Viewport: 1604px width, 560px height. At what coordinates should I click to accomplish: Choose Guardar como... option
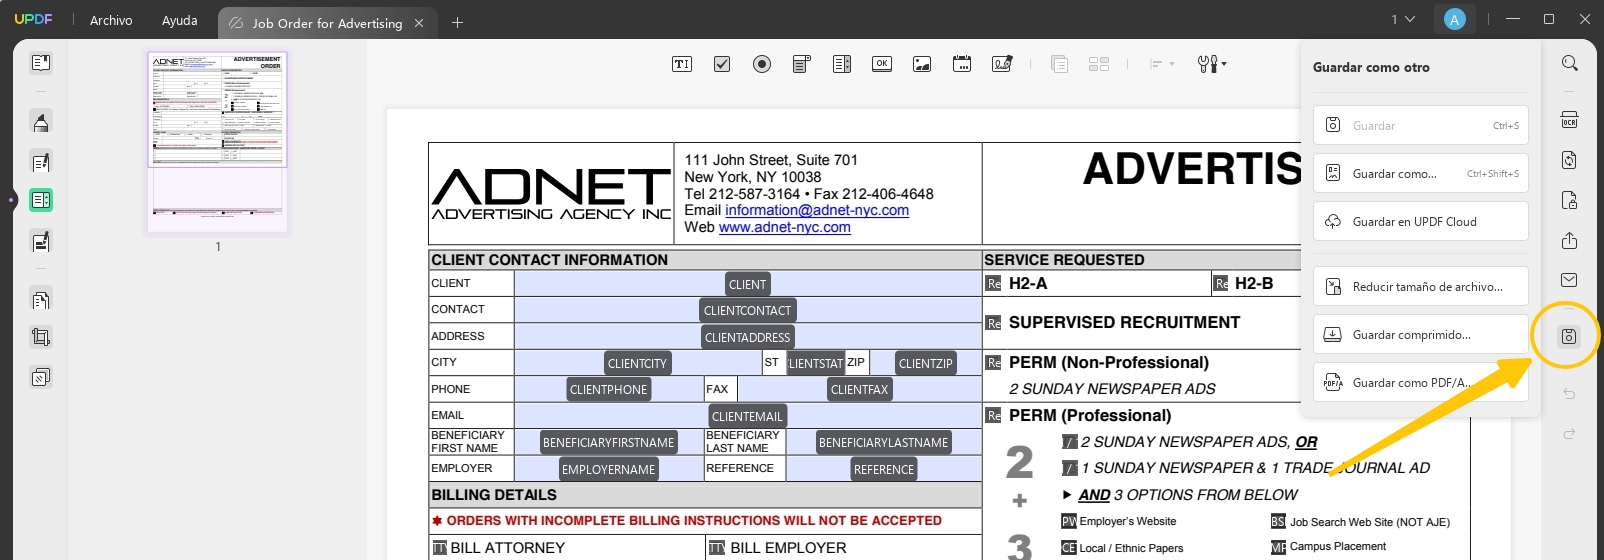1421,173
